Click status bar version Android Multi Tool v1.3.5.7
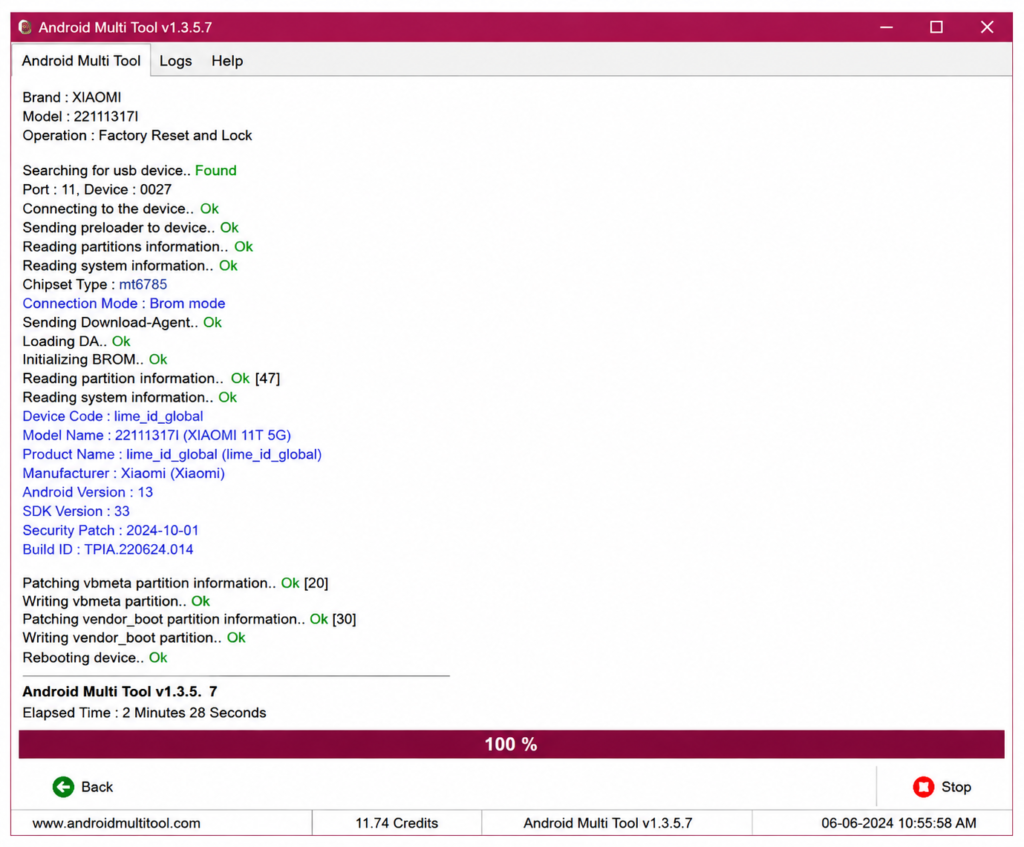The height and width of the screenshot is (847, 1024). point(607,823)
